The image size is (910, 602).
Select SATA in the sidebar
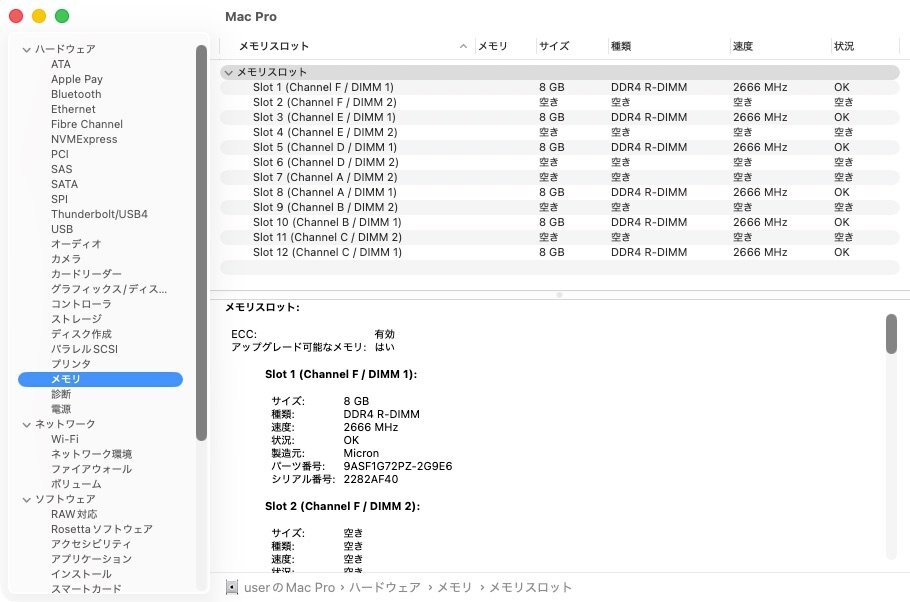point(64,184)
